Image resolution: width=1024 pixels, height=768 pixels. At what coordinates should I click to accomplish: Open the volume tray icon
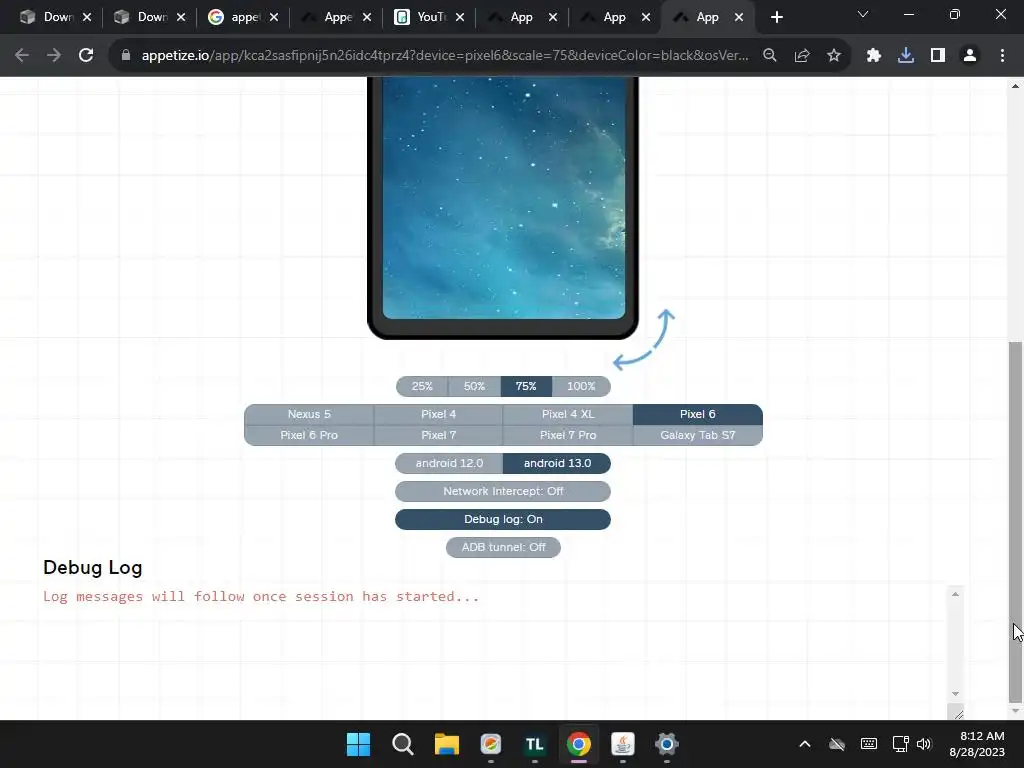(x=924, y=744)
